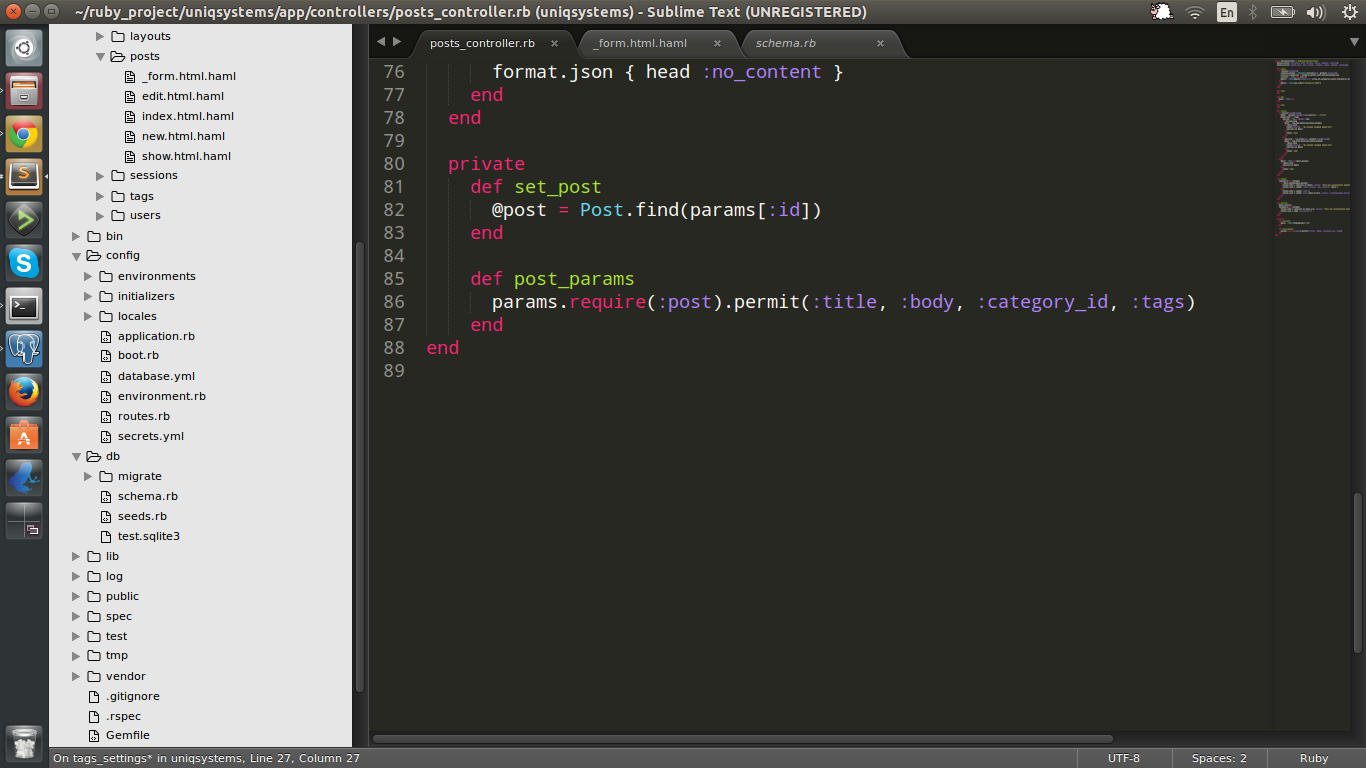This screenshot has width=1366, height=768.
Task: Open secrets.yml in the sidebar
Action: tap(151, 436)
